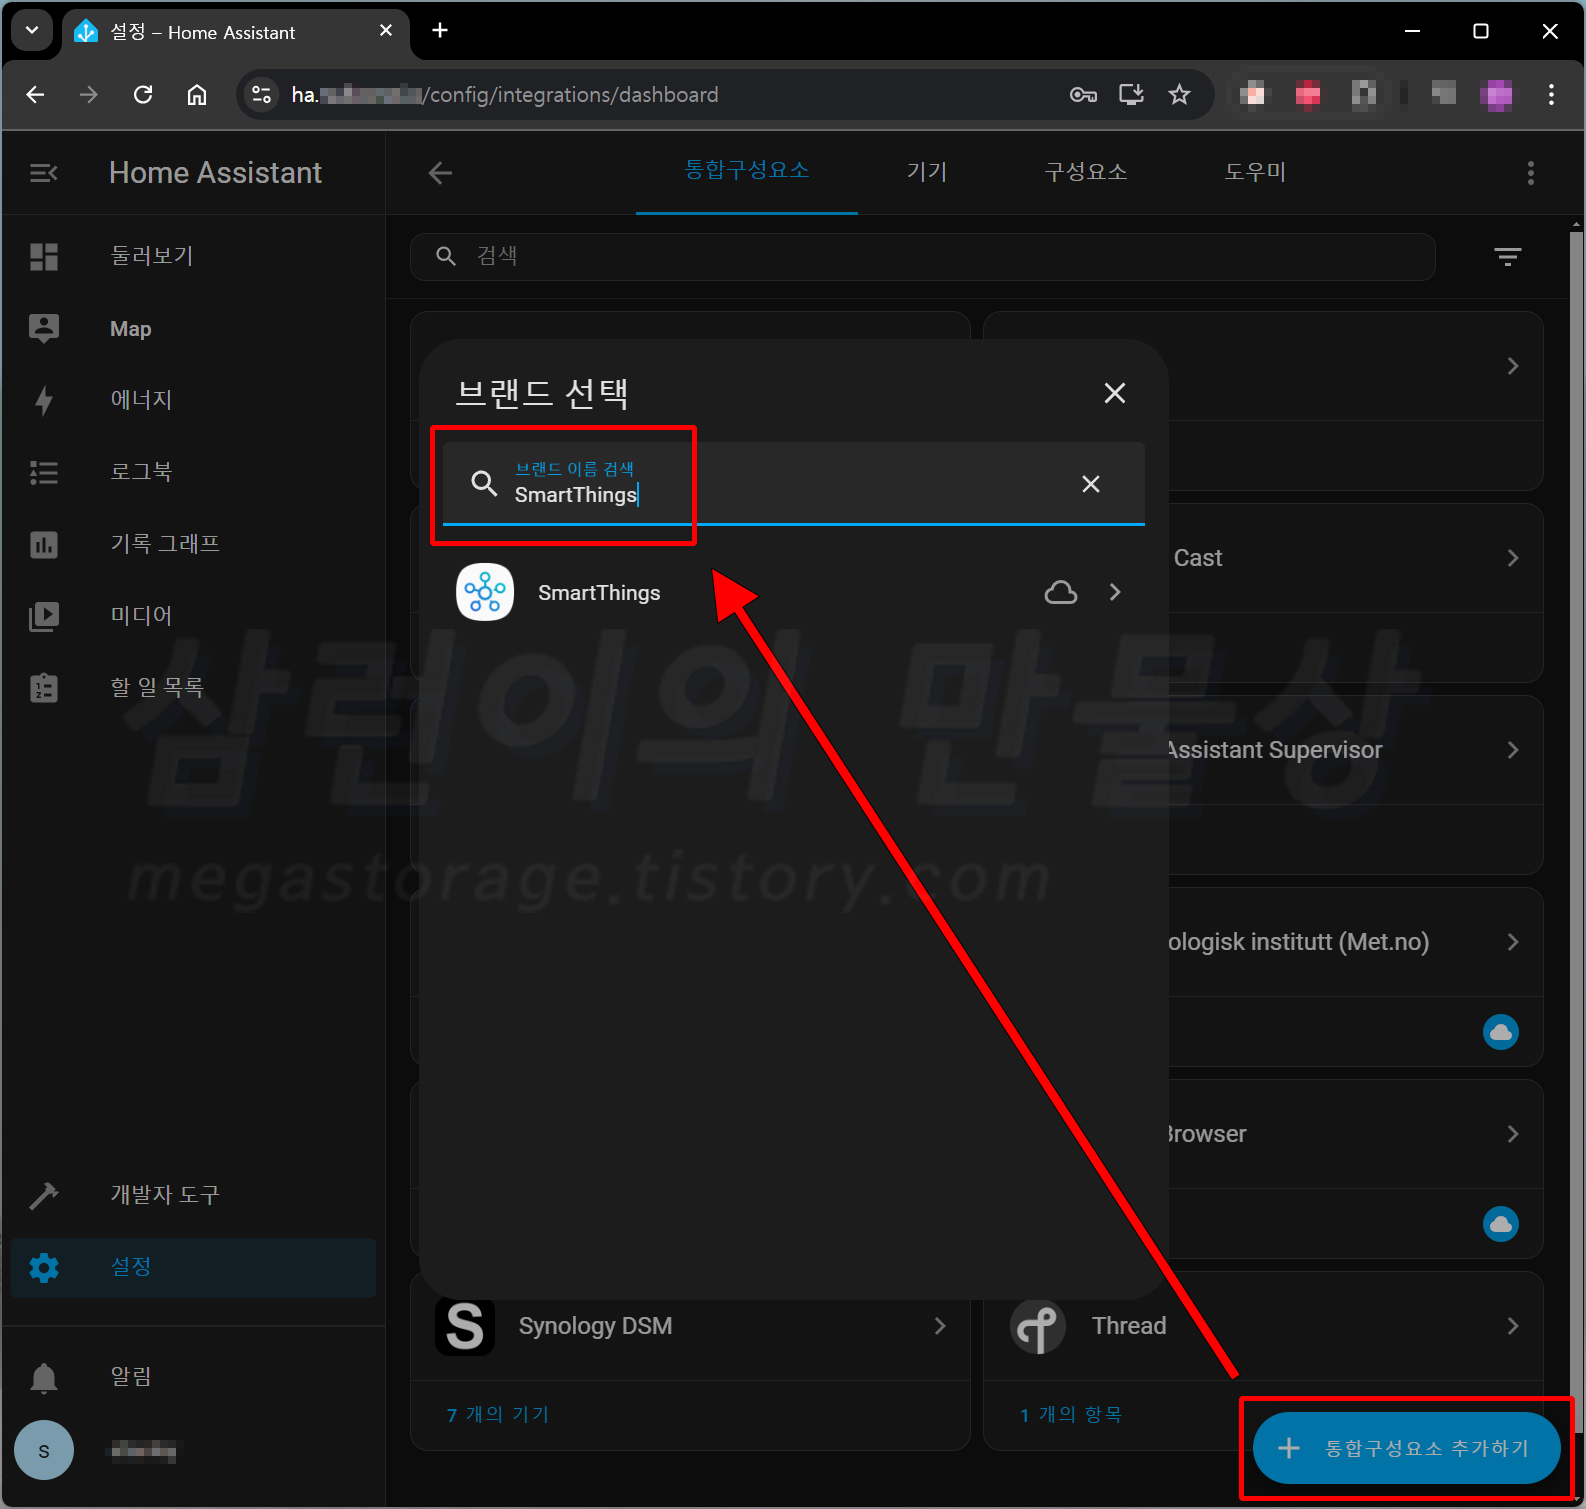Expand the Met.no integration chevron

pyautogui.click(x=1513, y=942)
